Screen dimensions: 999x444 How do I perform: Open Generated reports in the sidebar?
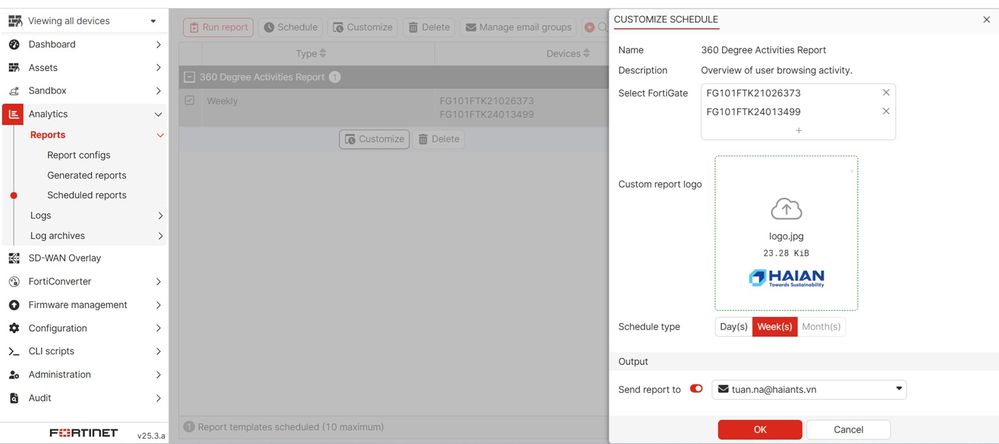point(86,175)
